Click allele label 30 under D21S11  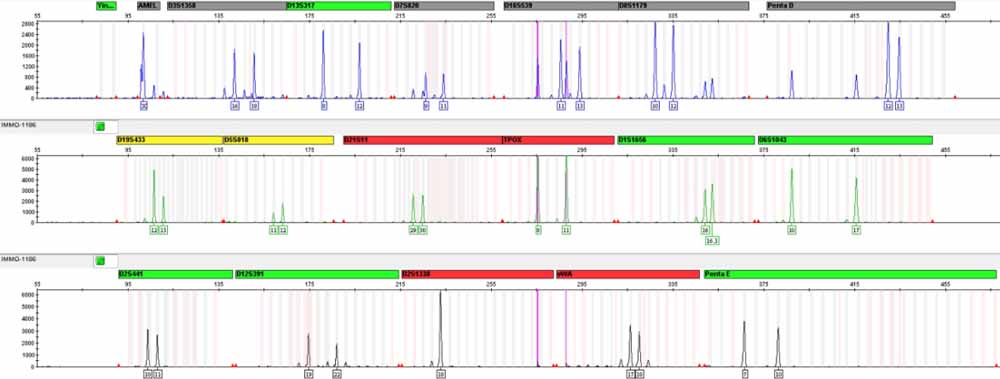423,230
